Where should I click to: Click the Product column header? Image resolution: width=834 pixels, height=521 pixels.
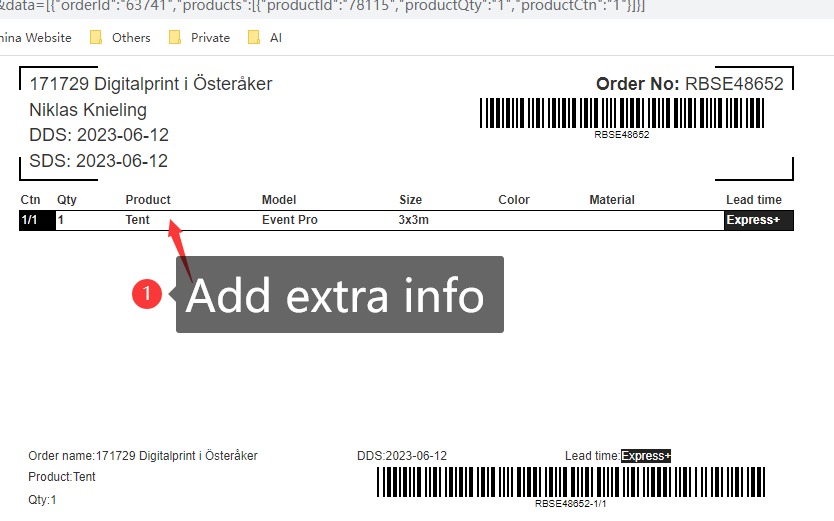pos(148,200)
